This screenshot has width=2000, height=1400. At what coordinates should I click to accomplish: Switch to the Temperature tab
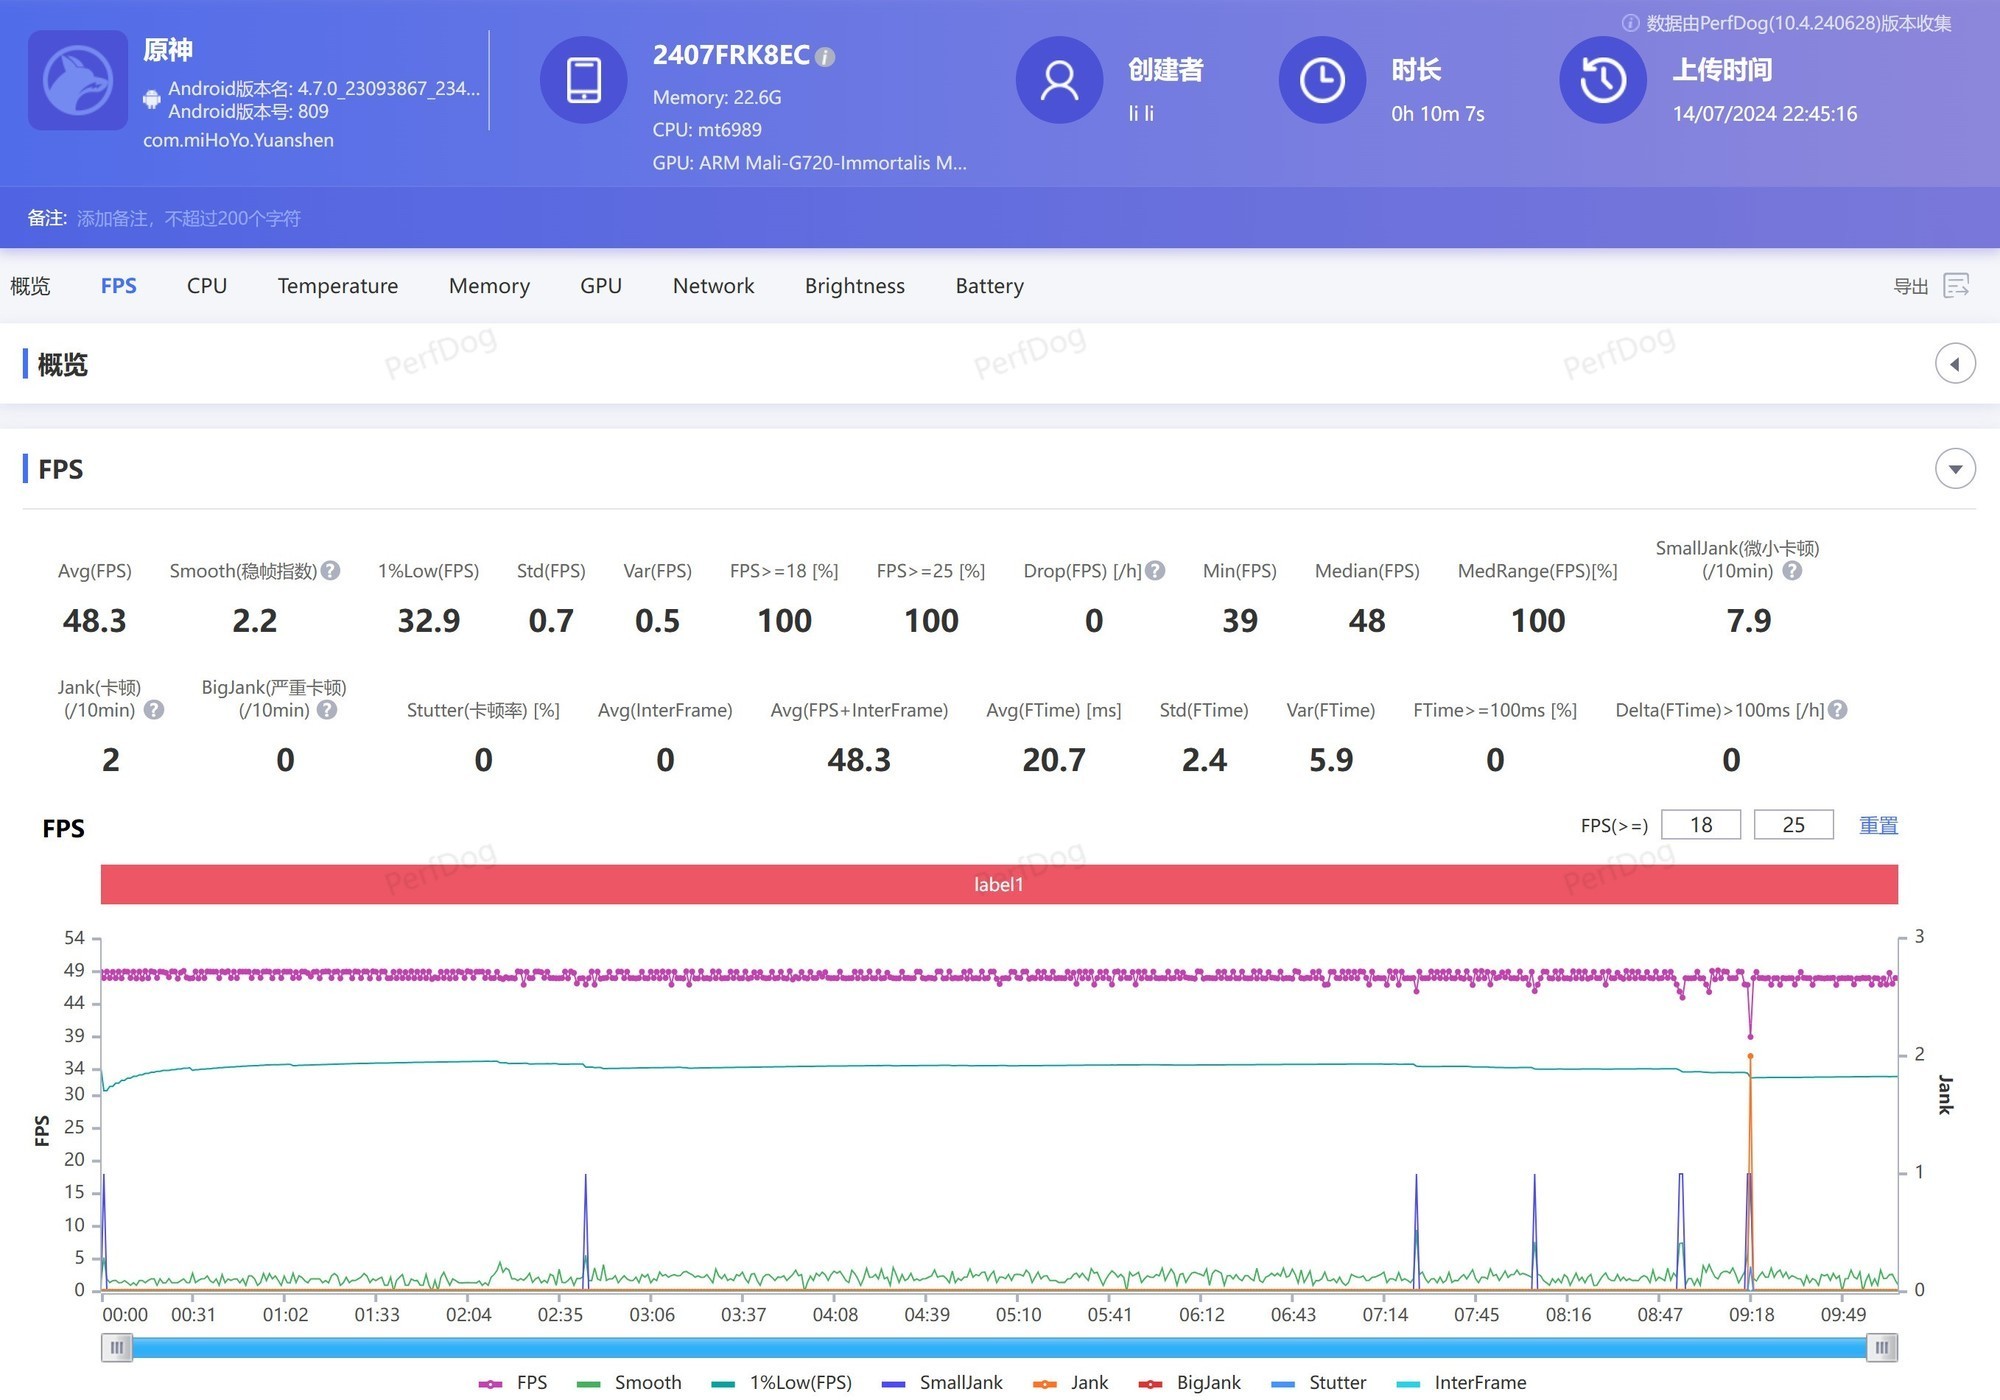tap(338, 286)
